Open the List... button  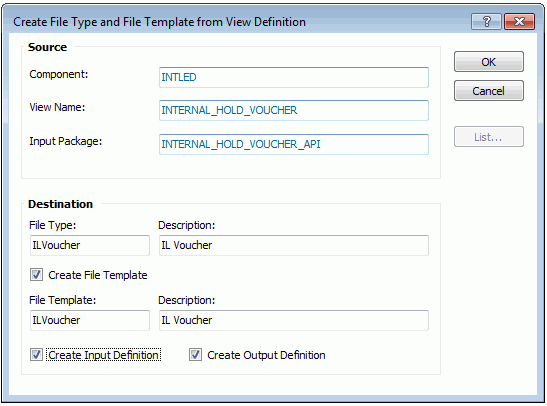(488, 137)
